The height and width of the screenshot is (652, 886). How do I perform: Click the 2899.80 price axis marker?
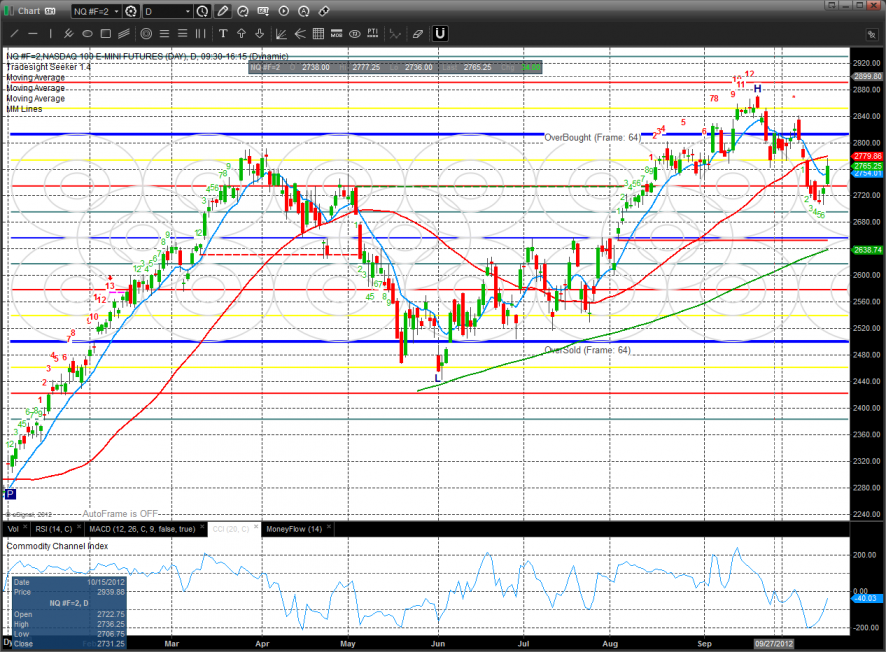coord(867,76)
